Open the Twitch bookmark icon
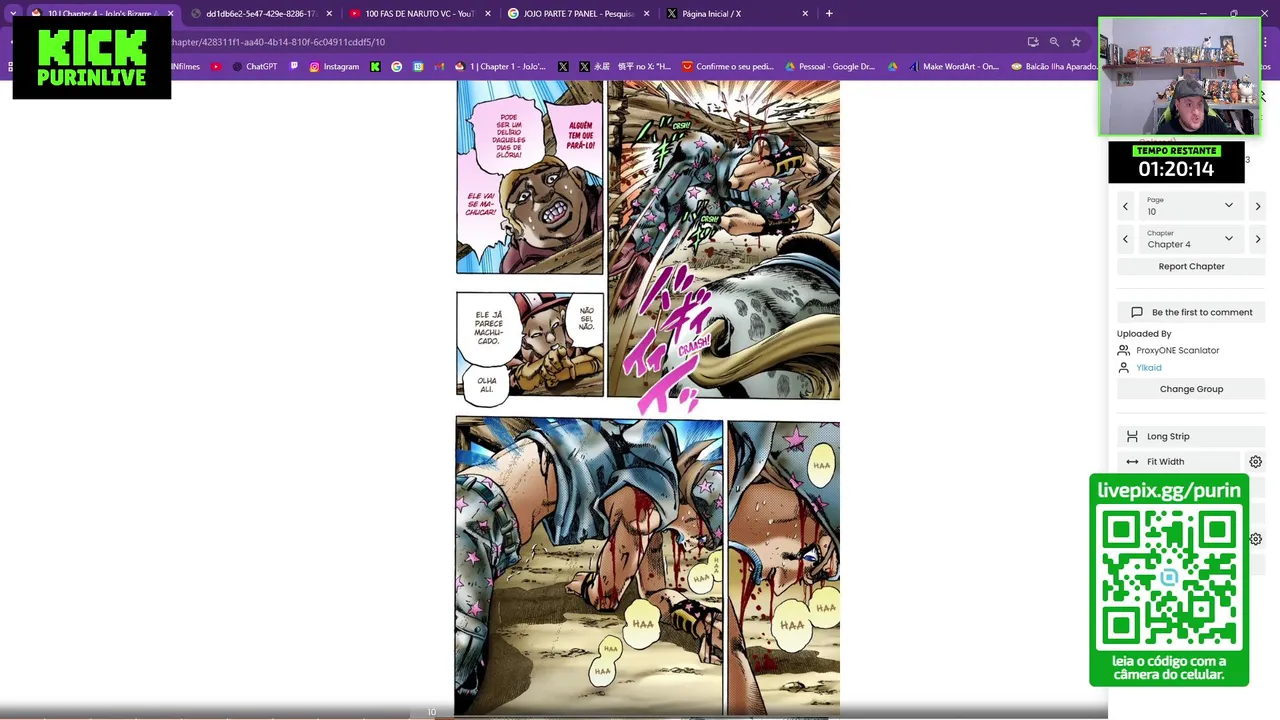The height and width of the screenshot is (720, 1280). coord(294,67)
